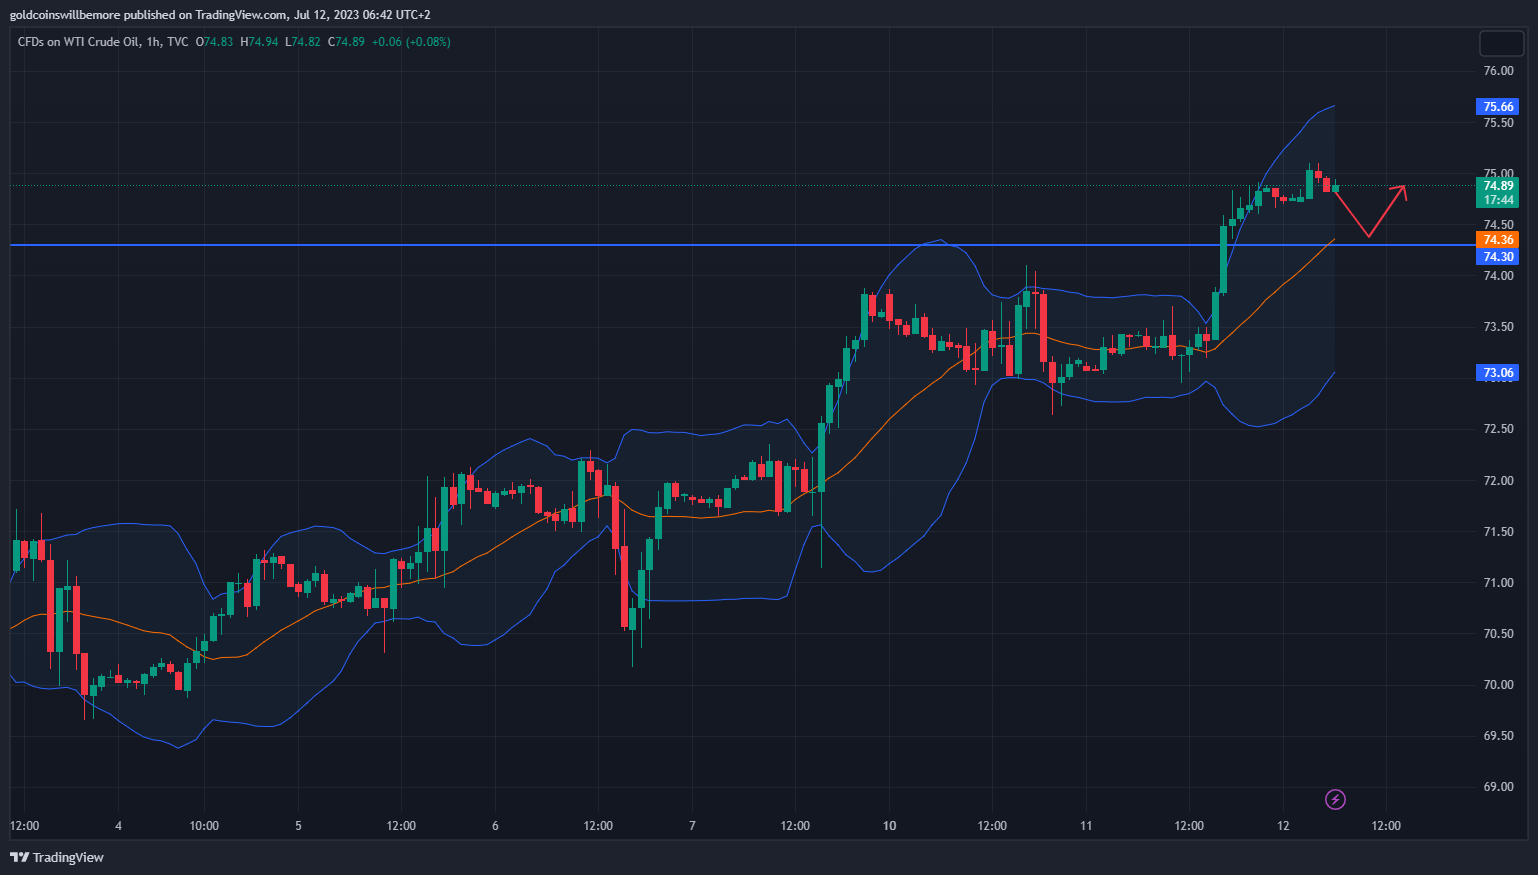Click the +0.06 (+0.08%) change value

(411, 42)
